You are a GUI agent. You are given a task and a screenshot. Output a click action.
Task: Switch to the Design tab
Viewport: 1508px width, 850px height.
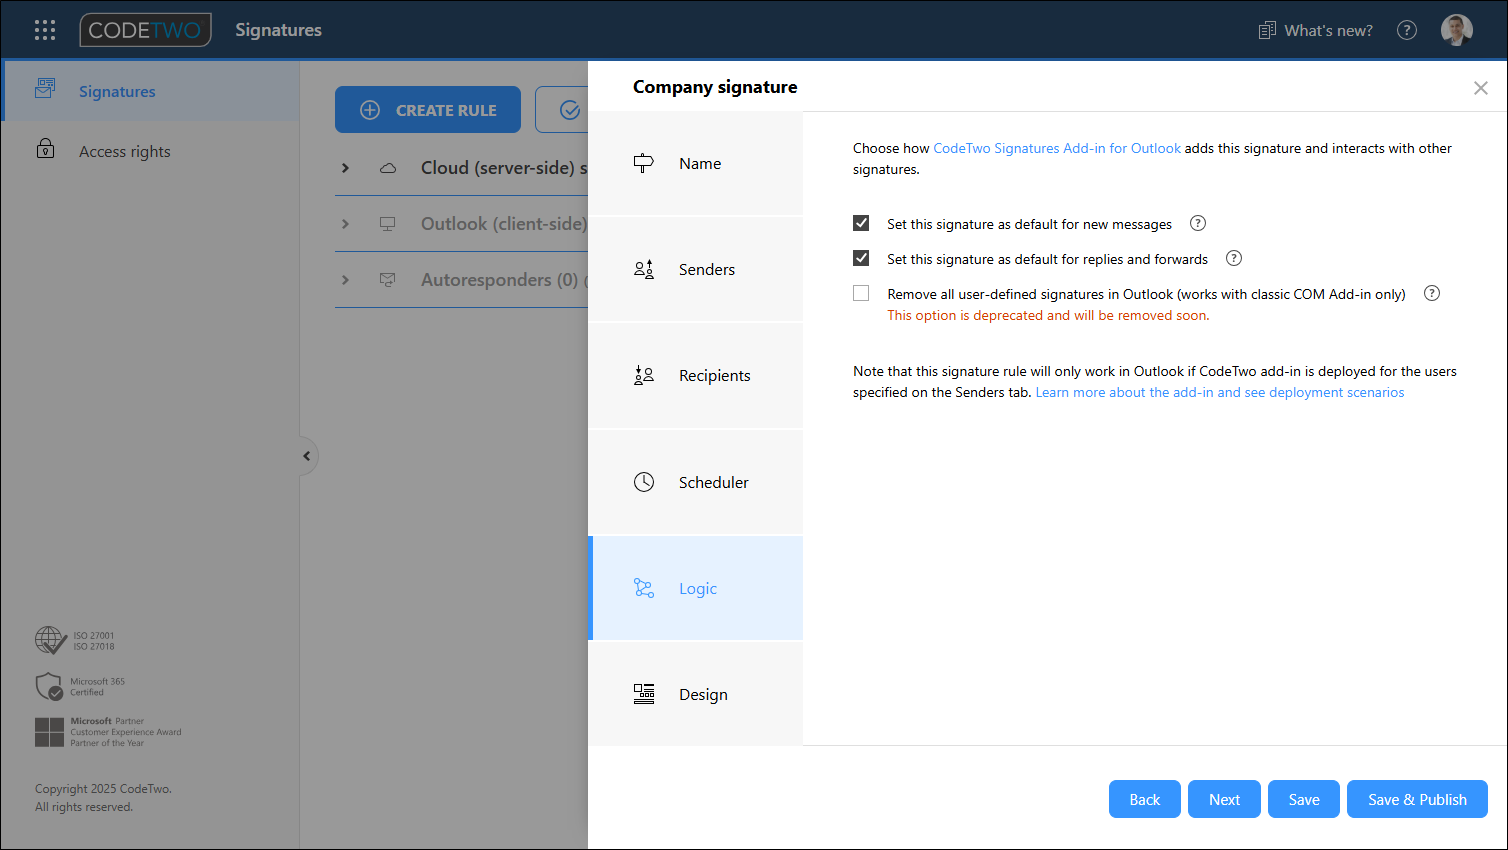(696, 694)
